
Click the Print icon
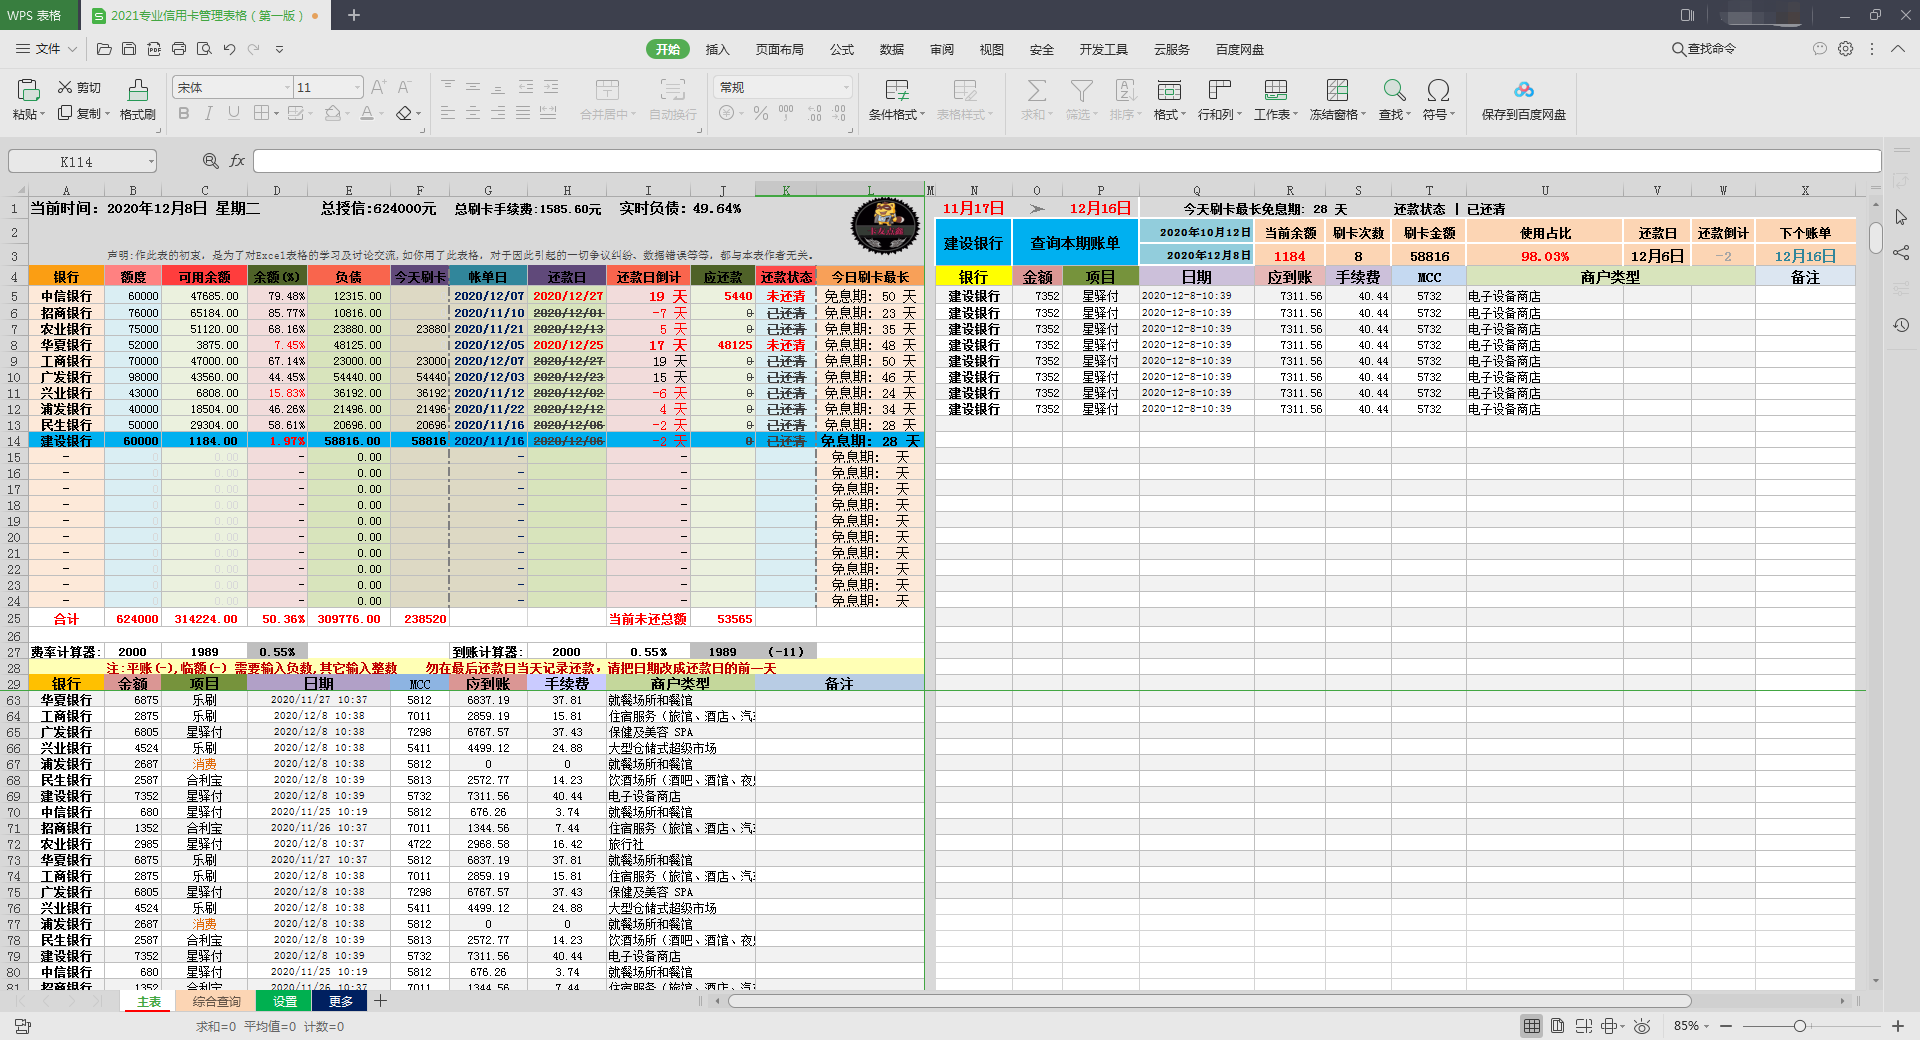[179, 49]
